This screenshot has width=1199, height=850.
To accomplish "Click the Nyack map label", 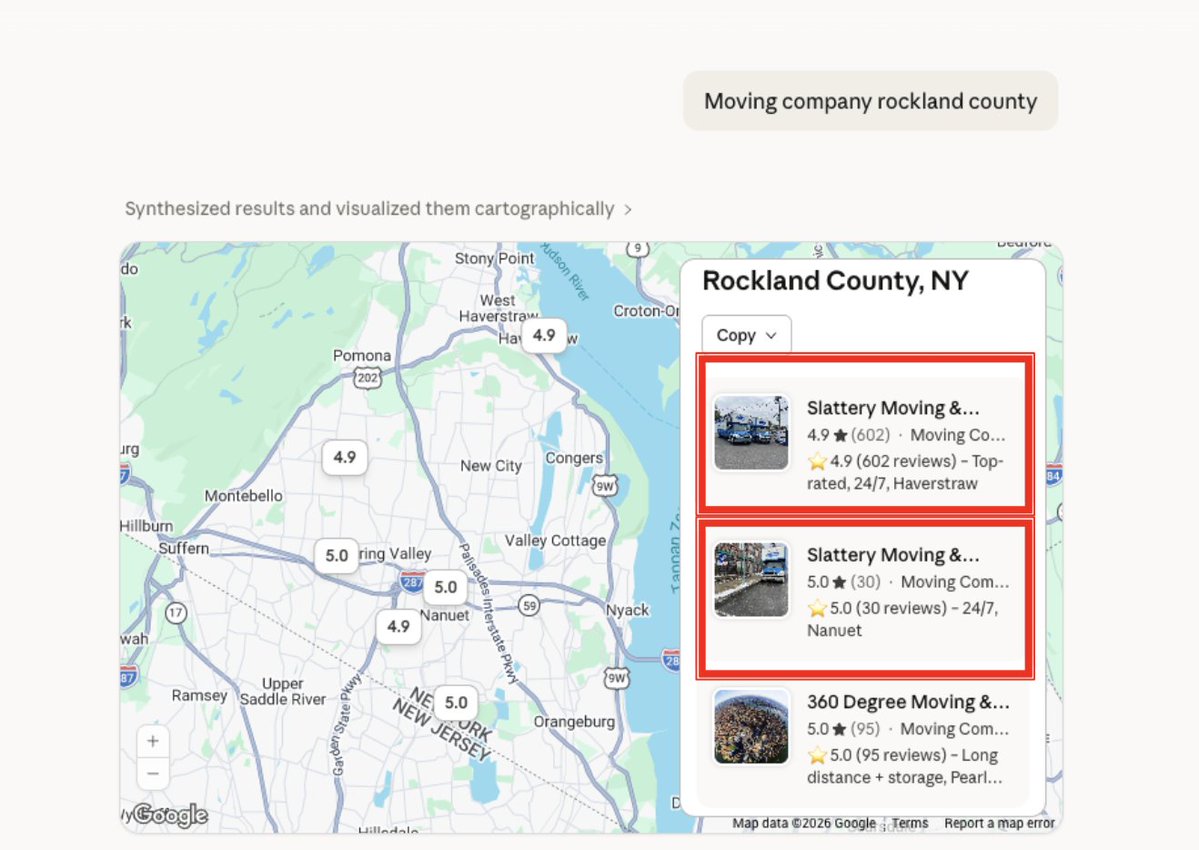I will (627, 610).
